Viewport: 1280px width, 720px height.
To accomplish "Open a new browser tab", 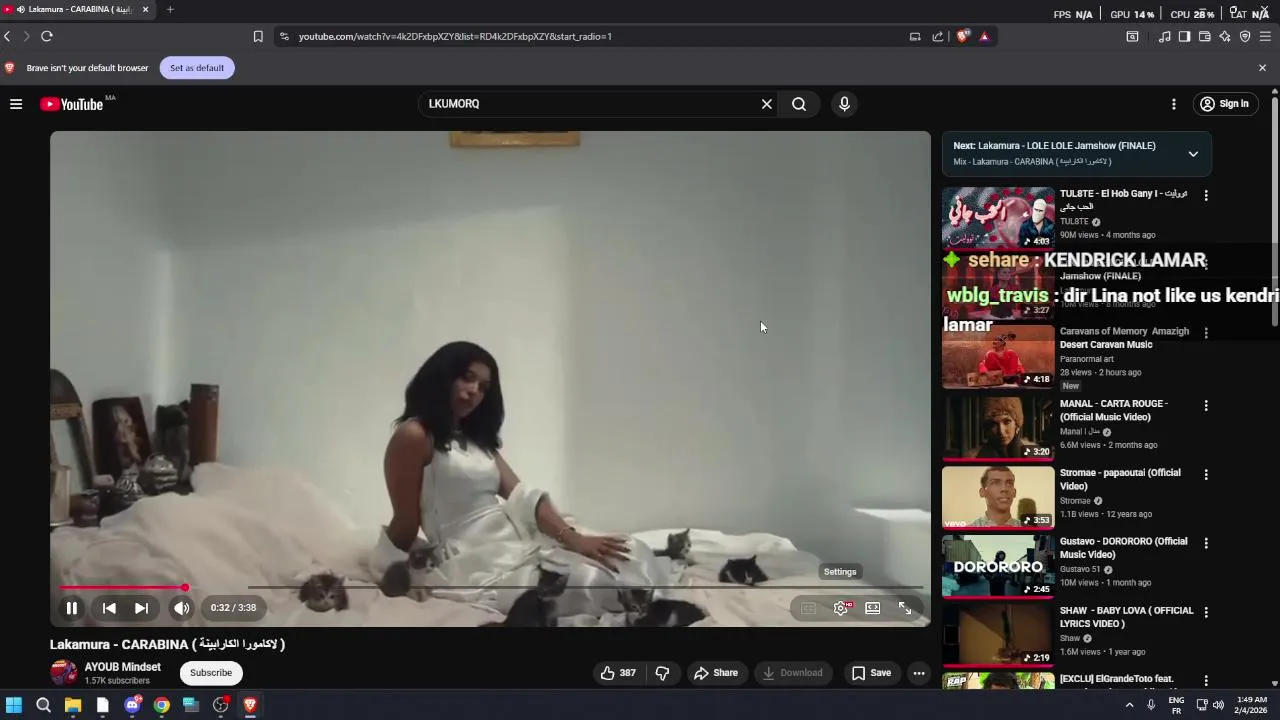I will click(170, 9).
